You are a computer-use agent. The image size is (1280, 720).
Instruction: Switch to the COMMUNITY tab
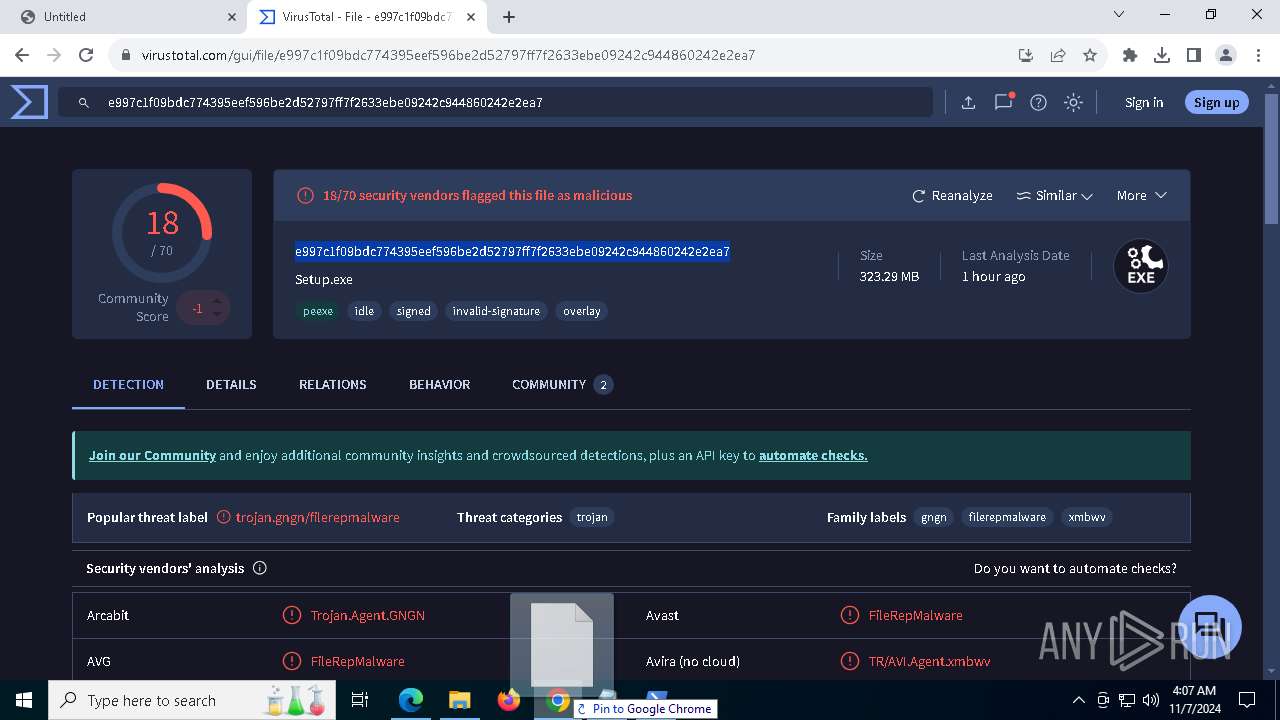point(561,384)
